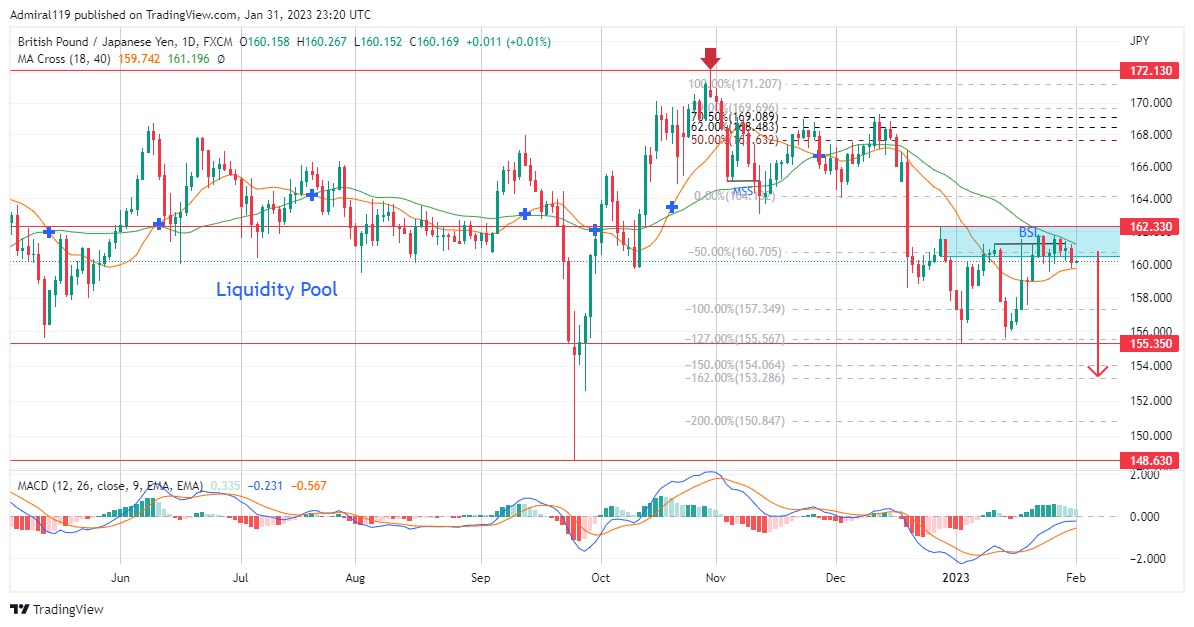Image resolution: width=1194 pixels, height=627 pixels.
Task: Click the -200.00%(150.847) Fibonacci label
Action: [735, 421]
